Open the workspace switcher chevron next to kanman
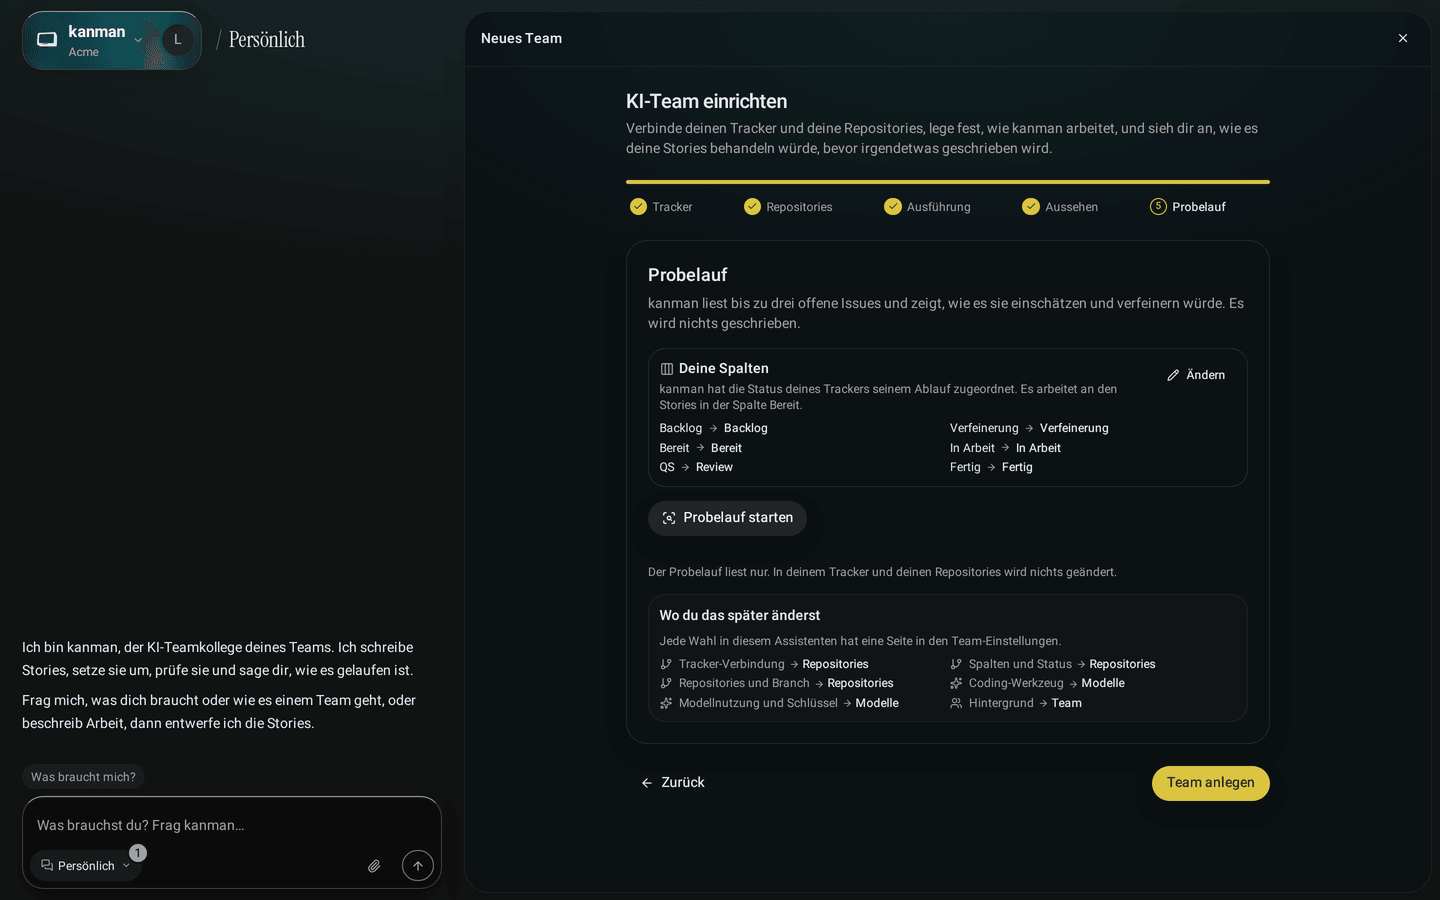The height and width of the screenshot is (900, 1440). 138,40
